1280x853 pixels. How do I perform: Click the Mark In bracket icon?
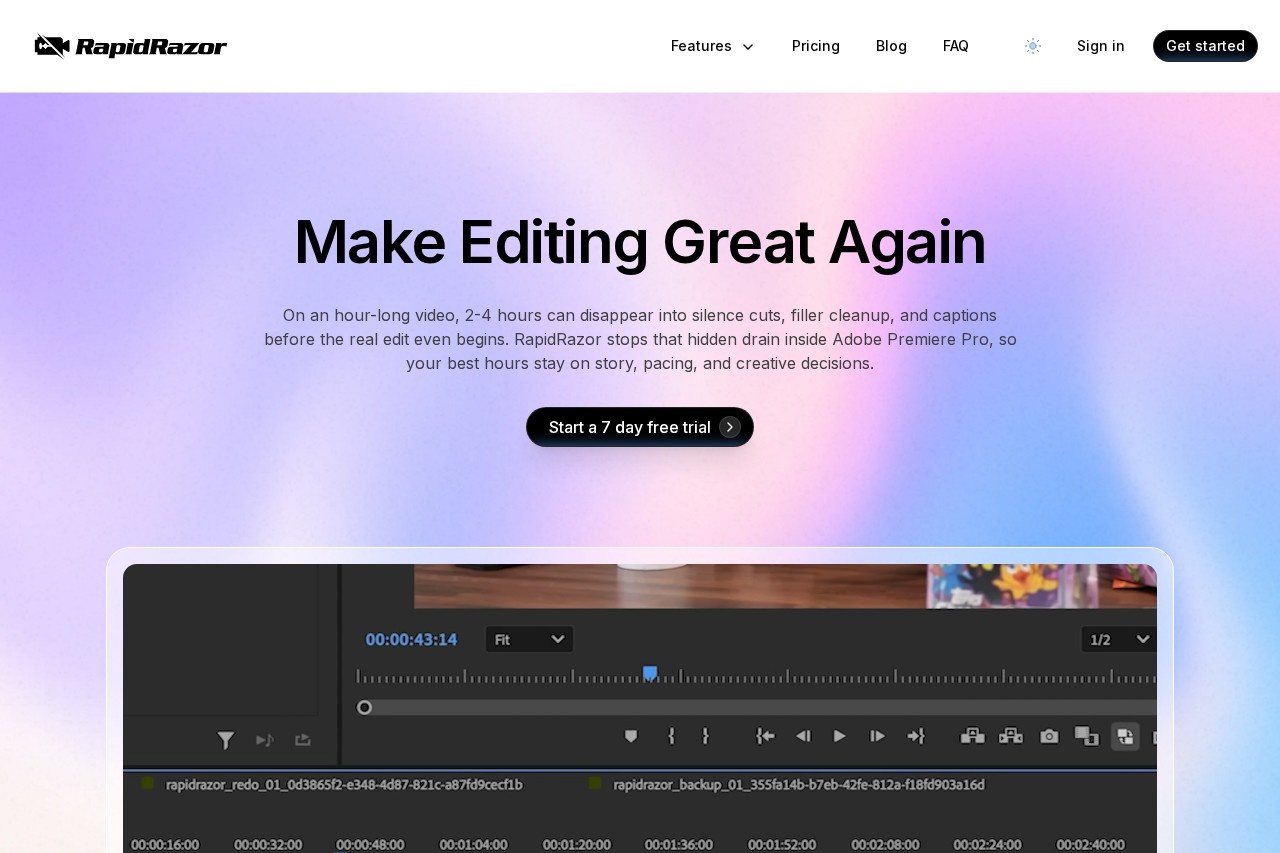click(x=671, y=736)
